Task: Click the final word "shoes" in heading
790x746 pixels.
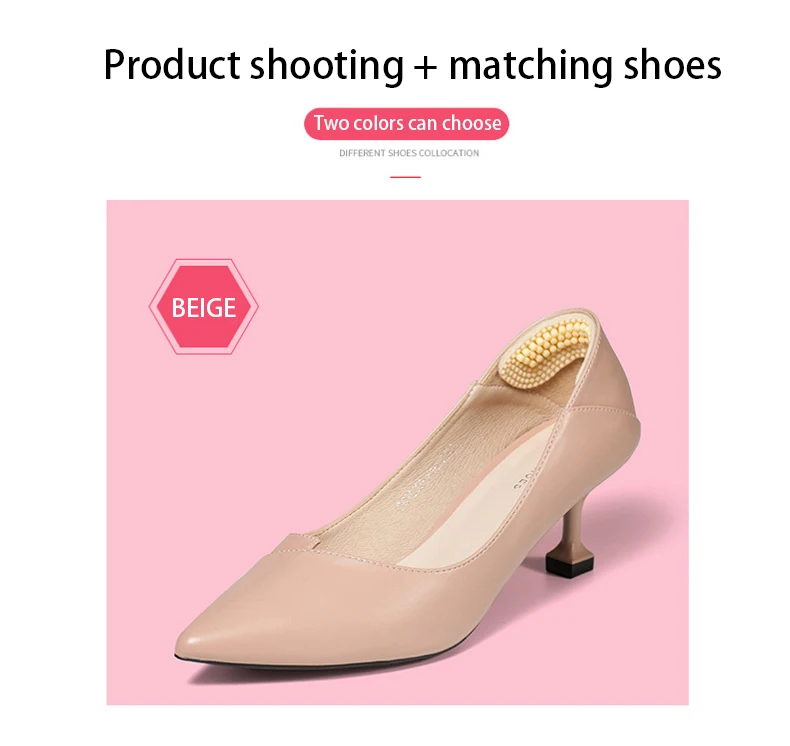Action: pyautogui.click(x=672, y=65)
